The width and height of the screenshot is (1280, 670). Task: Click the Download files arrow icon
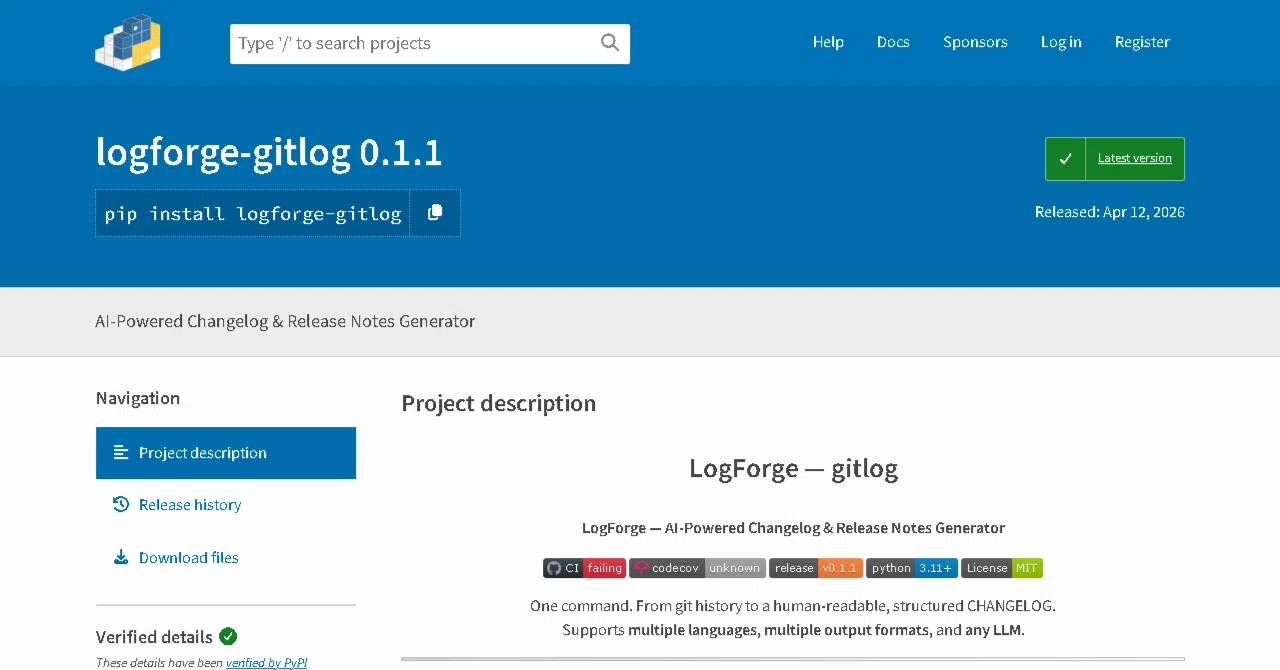[x=121, y=558]
